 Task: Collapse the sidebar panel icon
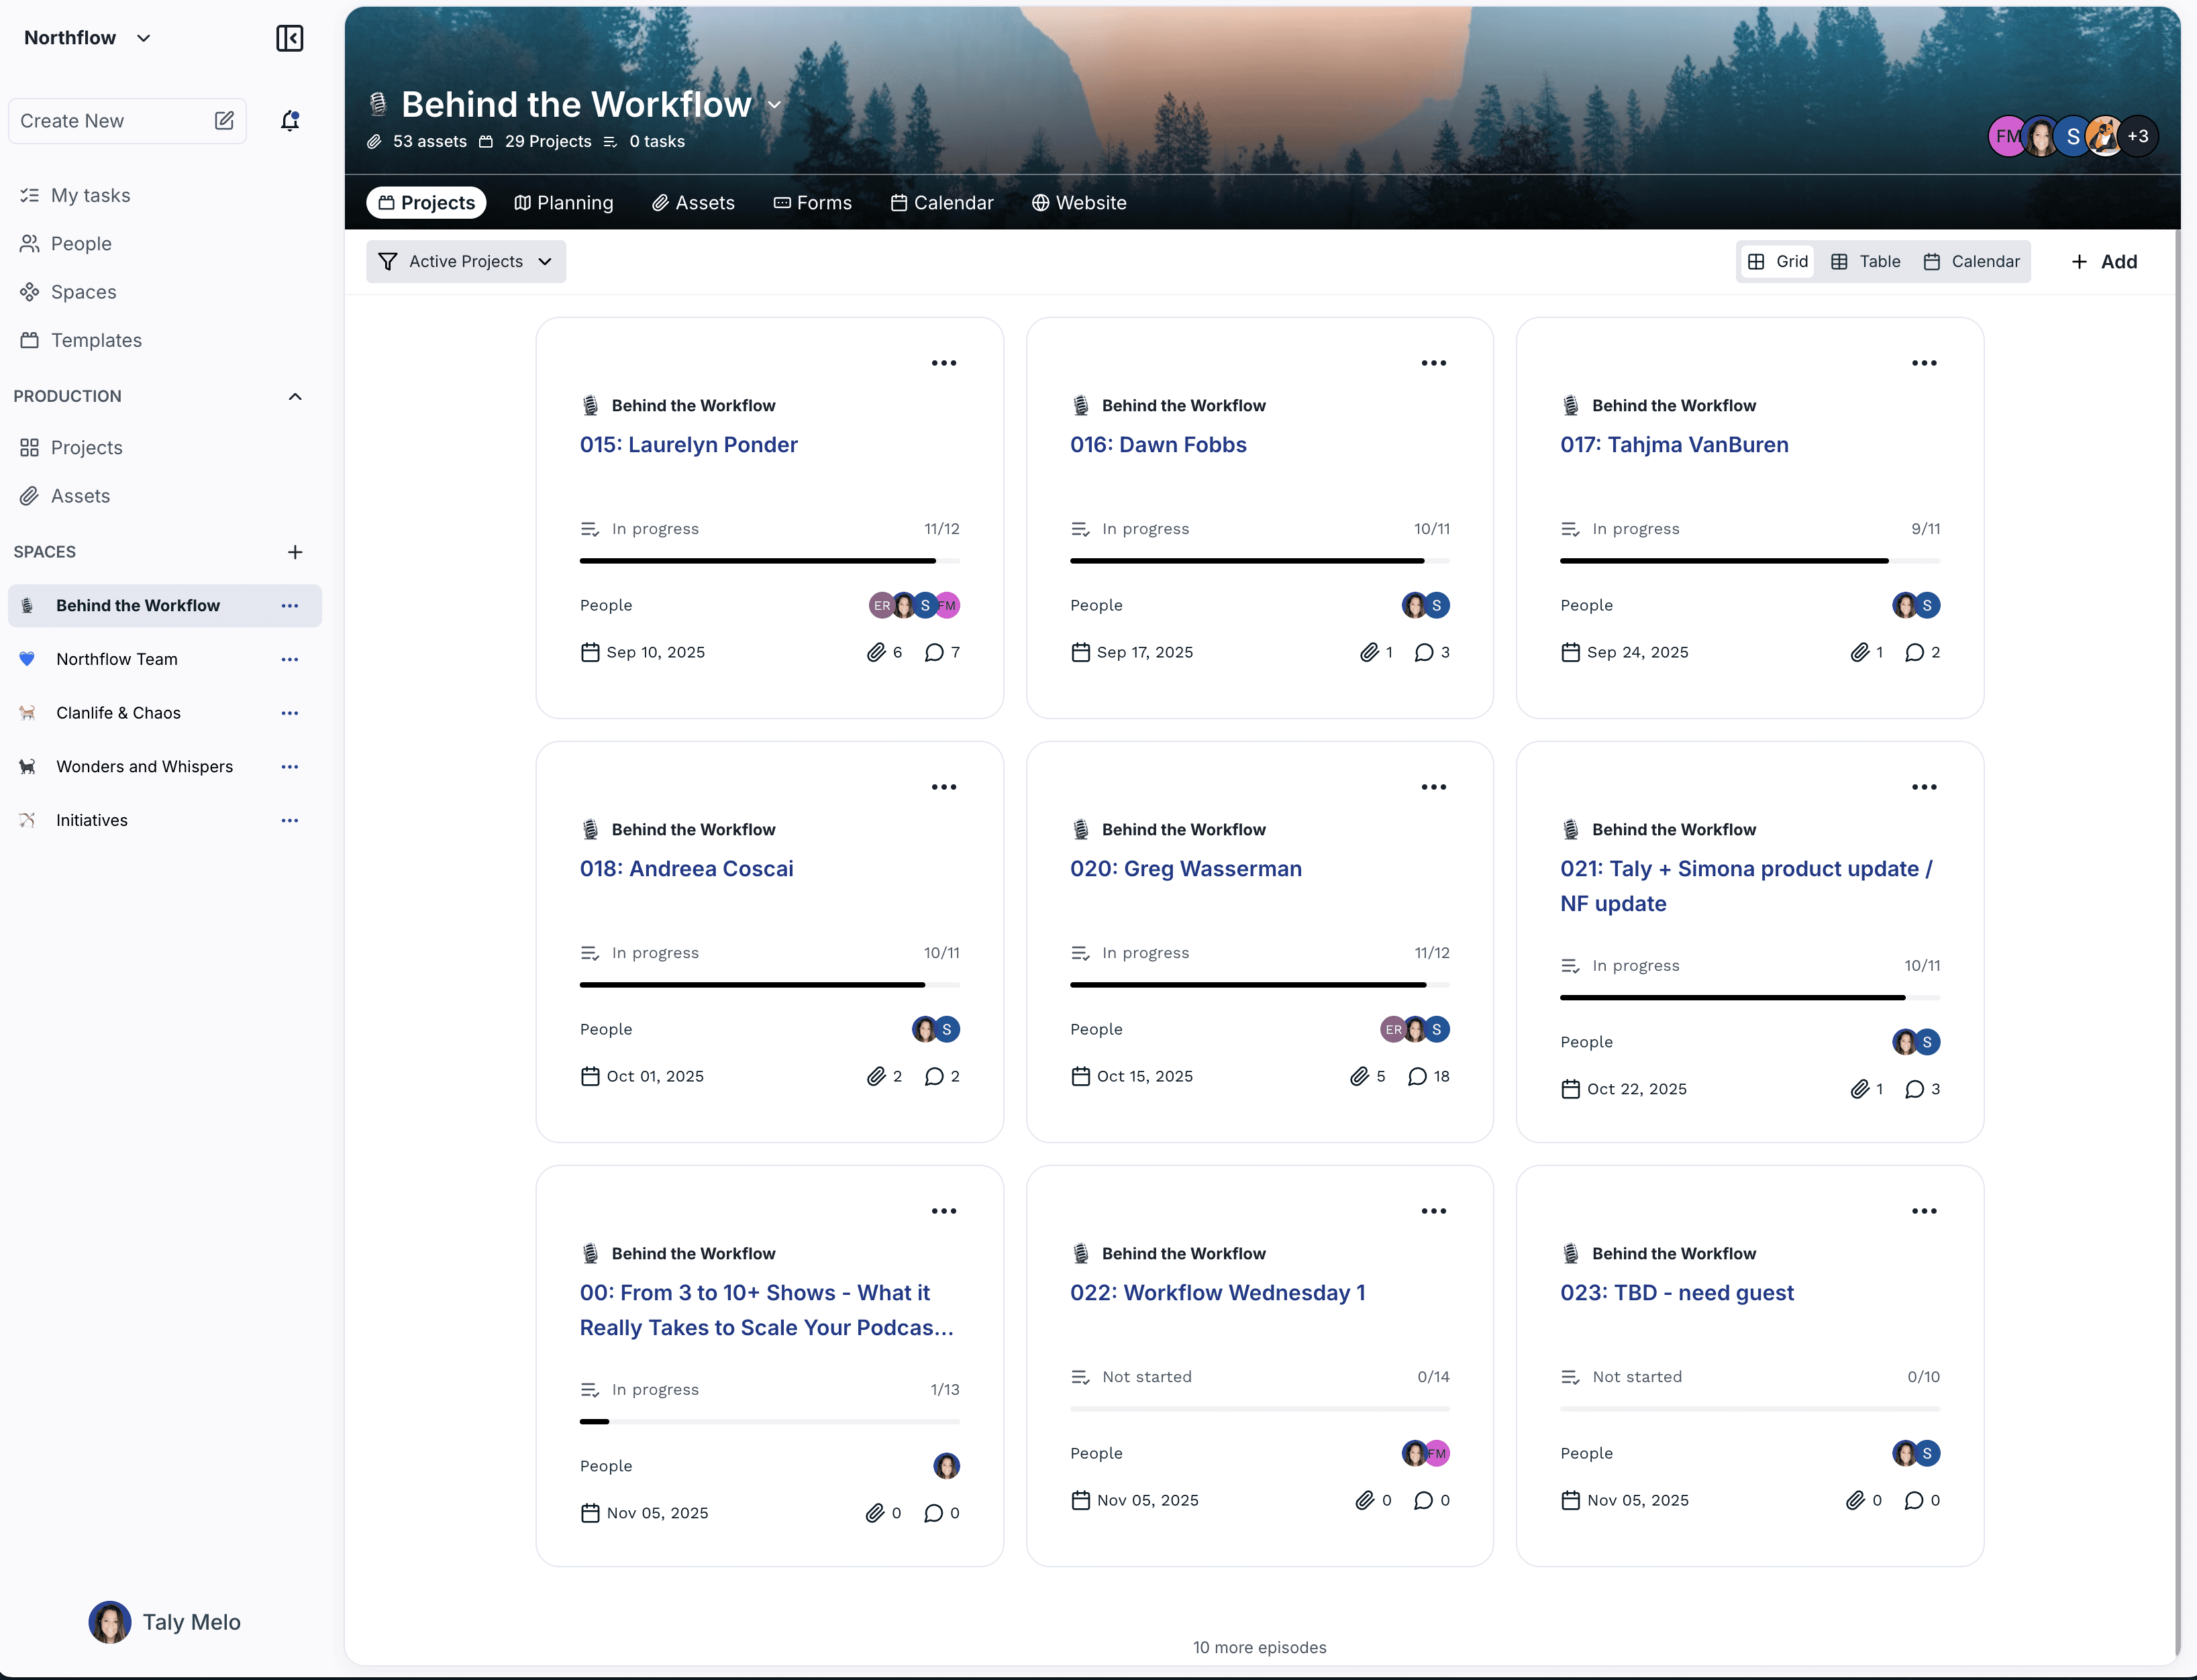tap(289, 38)
